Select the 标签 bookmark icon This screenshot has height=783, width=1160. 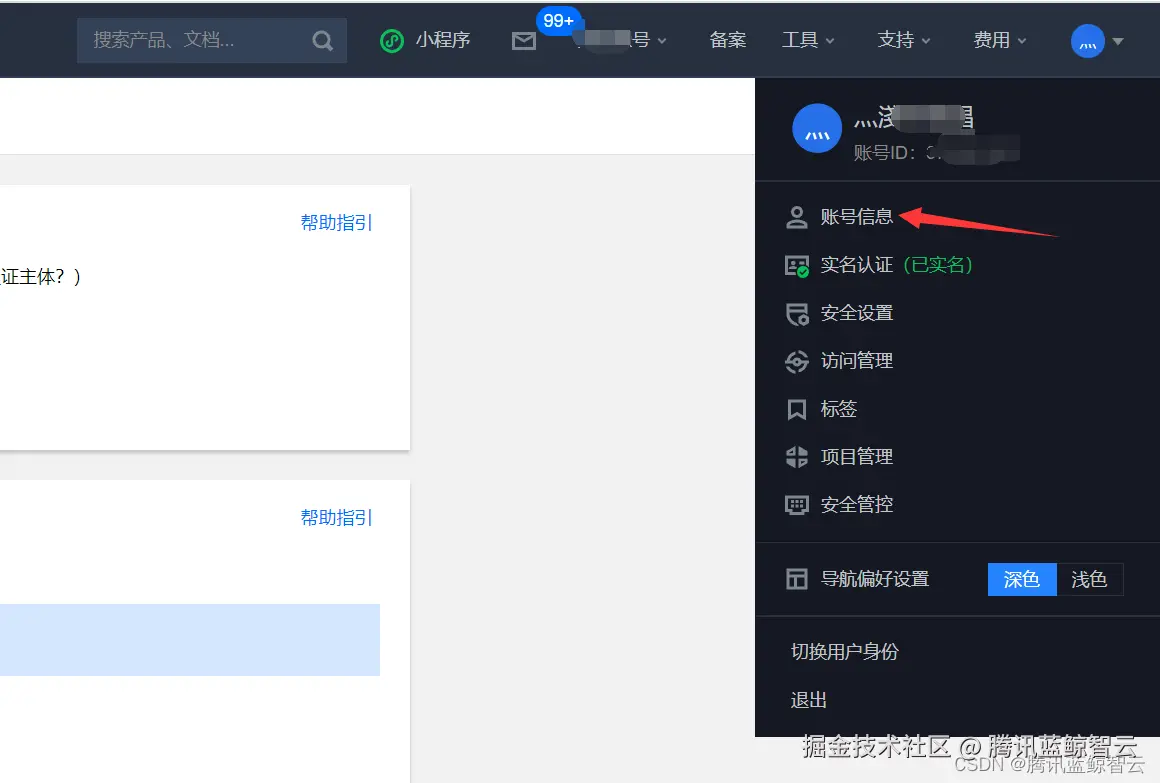click(x=796, y=409)
